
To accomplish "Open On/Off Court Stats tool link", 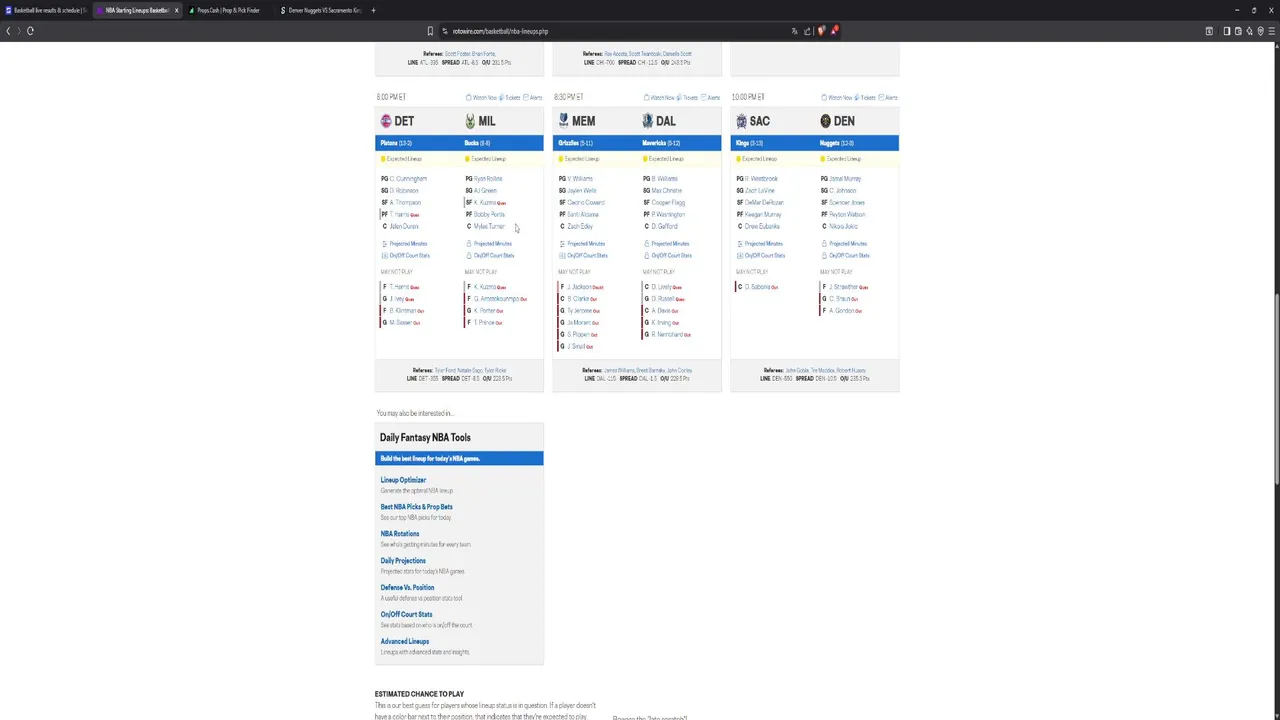I will point(406,615).
